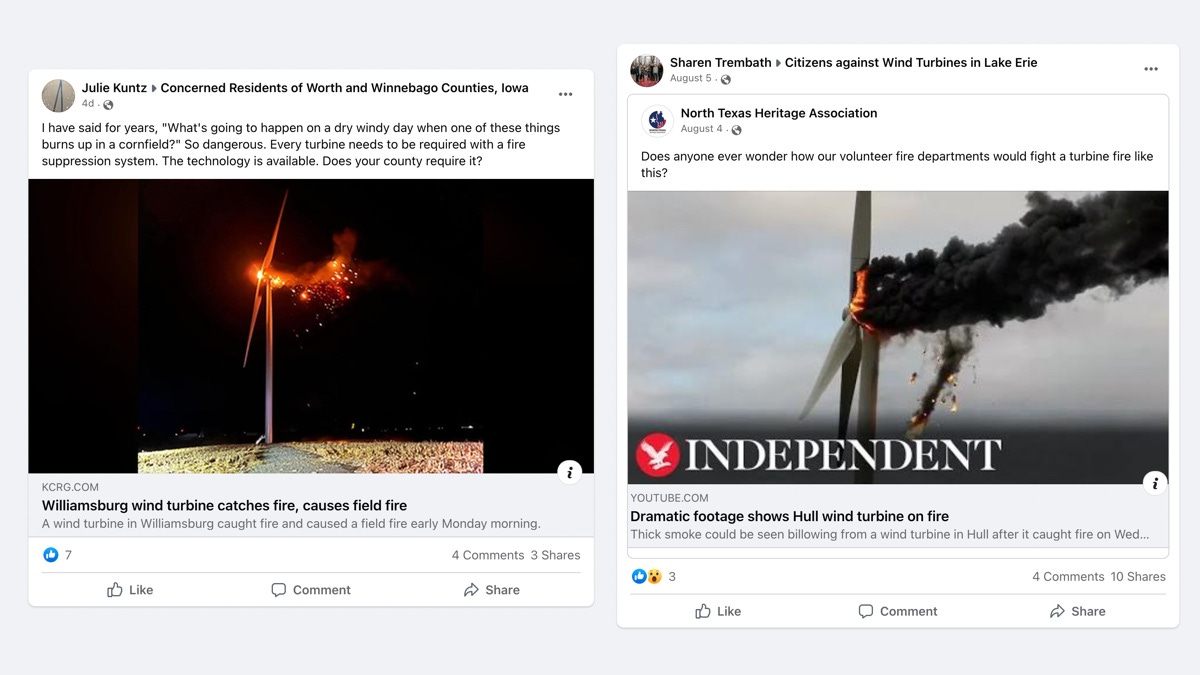
Task: View 10 Shares on Sharen Trembath's post
Action: coord(1138,577)
